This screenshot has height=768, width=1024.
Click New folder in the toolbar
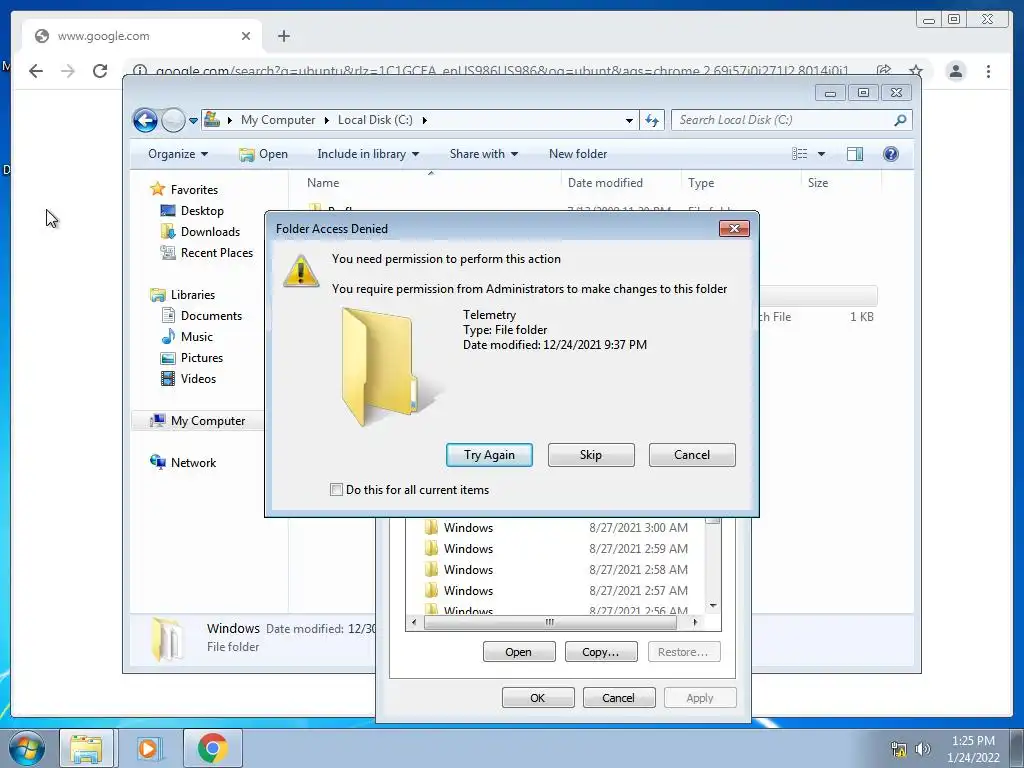point(578,154)
